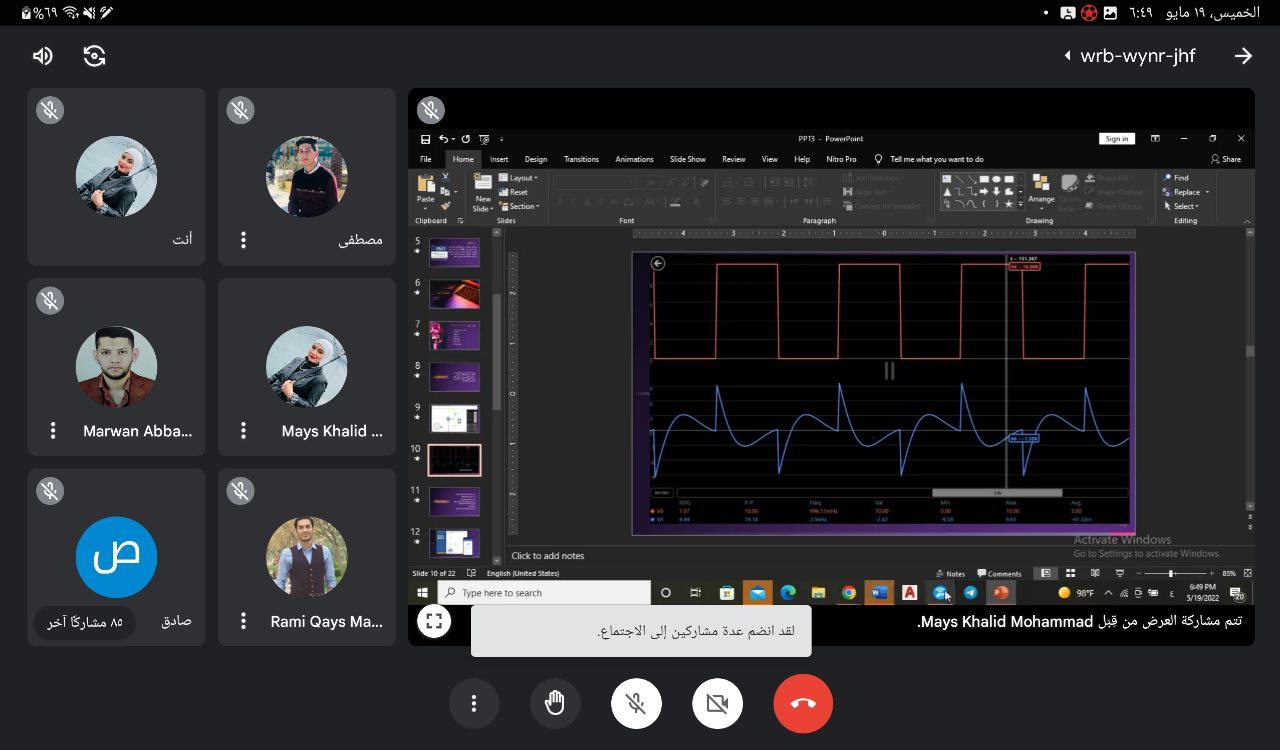
Task: Open options for Mays Khalid tile
Action: point(243,430)
